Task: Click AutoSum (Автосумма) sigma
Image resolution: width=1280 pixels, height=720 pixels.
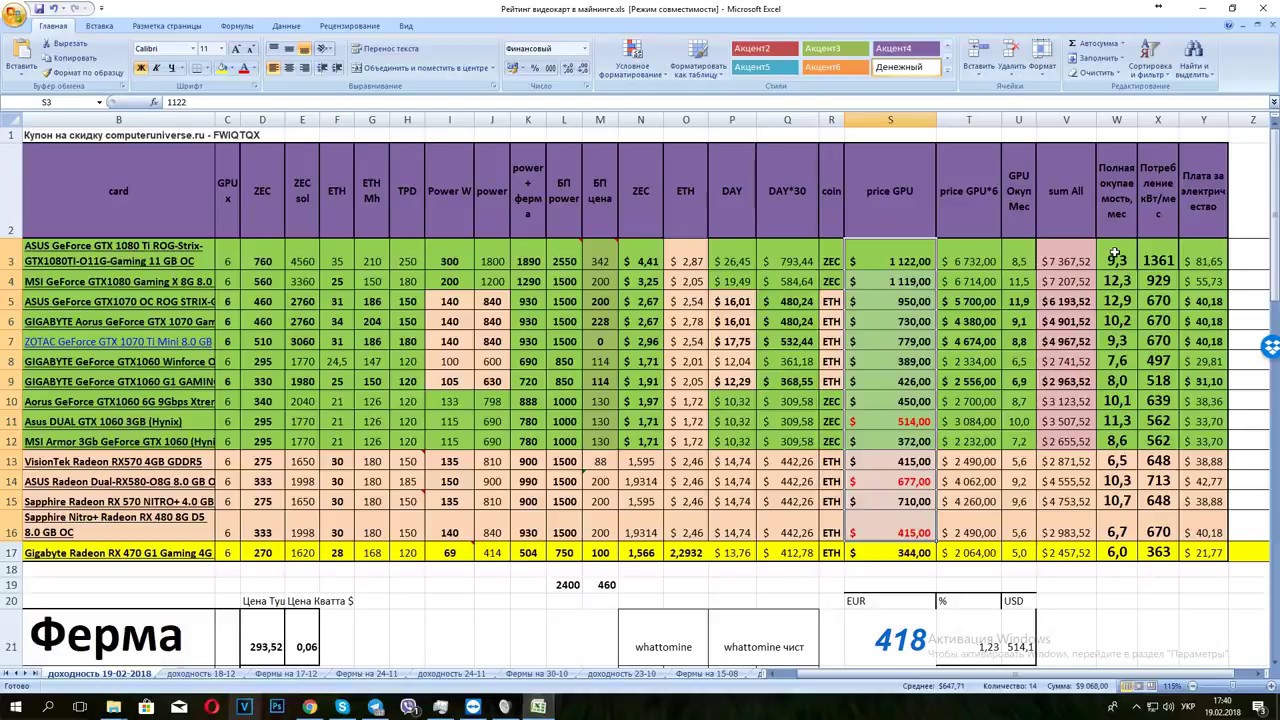Action: [x=1094, y=44]
